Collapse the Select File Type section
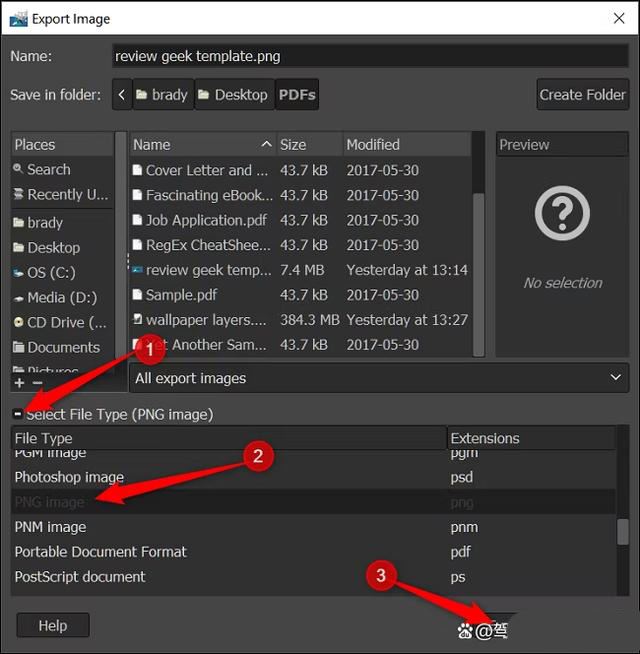Image resolution: width=640 pixels, height=654 pixels. point(18,414)
